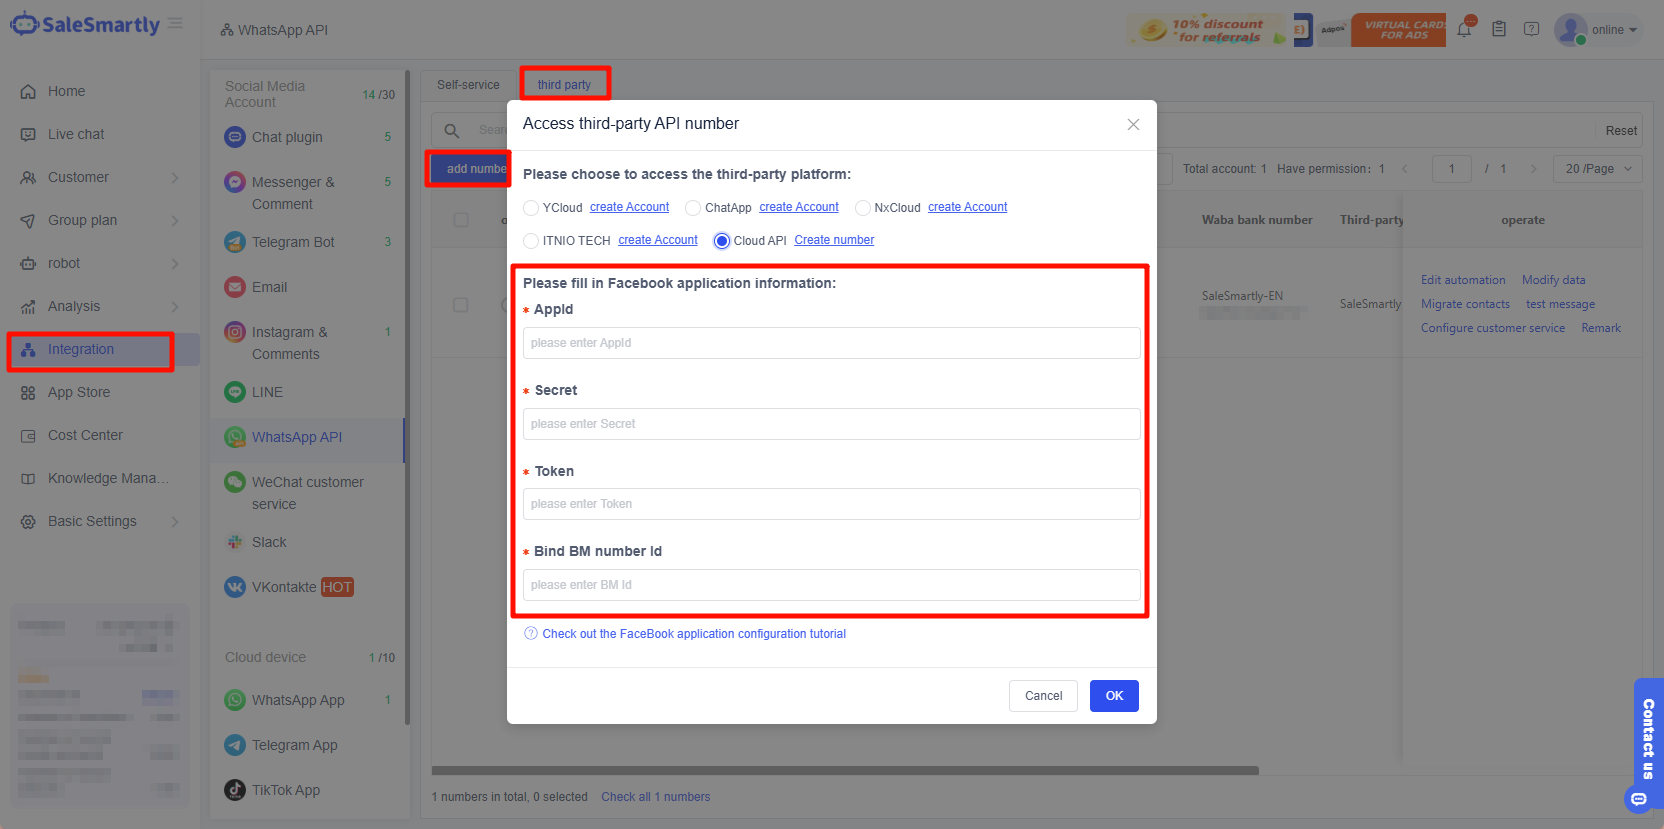Expand the Customer menu chevron
The height and width of the screenshot is (829, 1664).
pyautogui.click(x=175, y=178)
